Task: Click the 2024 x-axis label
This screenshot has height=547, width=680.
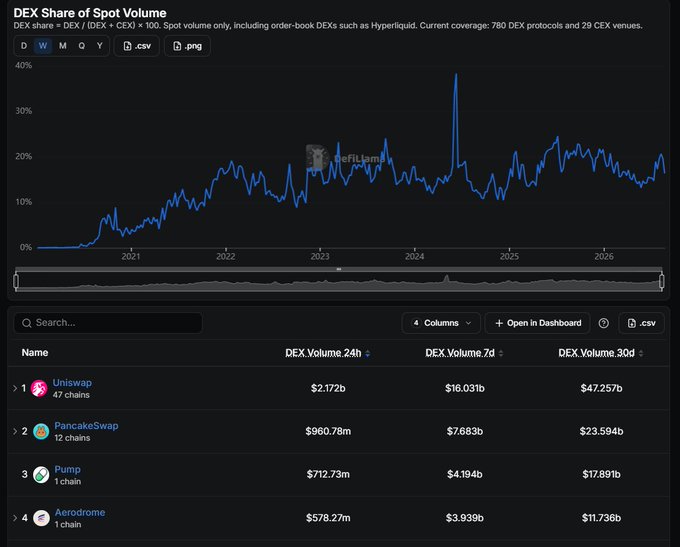Action: 414,256
